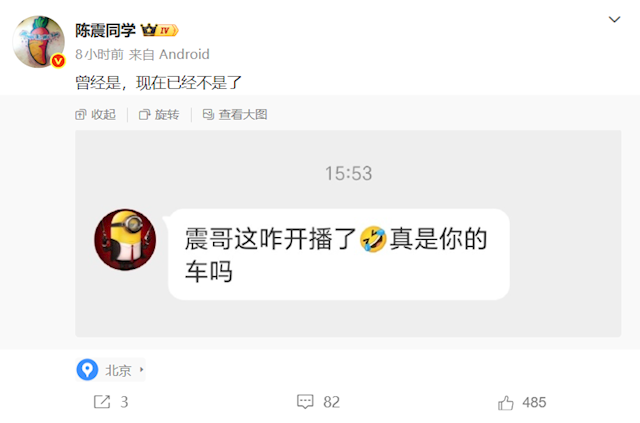Click the 陈震同学 username link
The width and height of the screenshot is (640, 423).
pos(105,30)
